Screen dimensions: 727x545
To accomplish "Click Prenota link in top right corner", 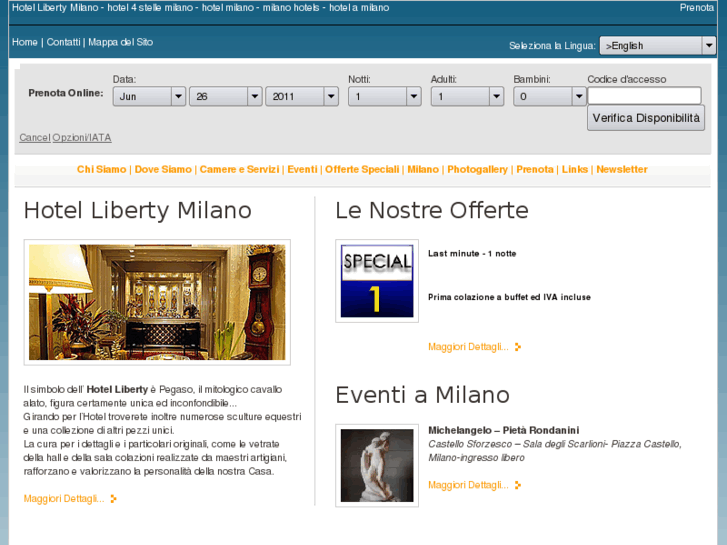I will click(x=697, y=8).
